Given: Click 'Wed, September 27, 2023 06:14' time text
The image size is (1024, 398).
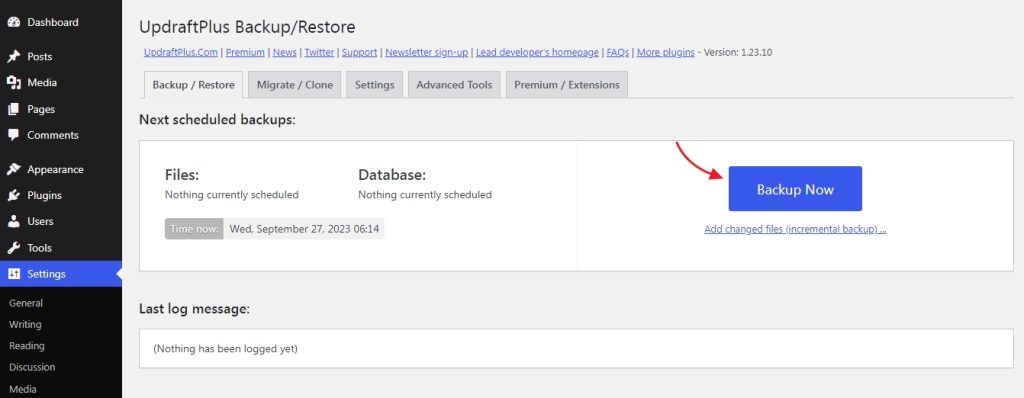Looking at the screenshot, I should click(304, 229).
